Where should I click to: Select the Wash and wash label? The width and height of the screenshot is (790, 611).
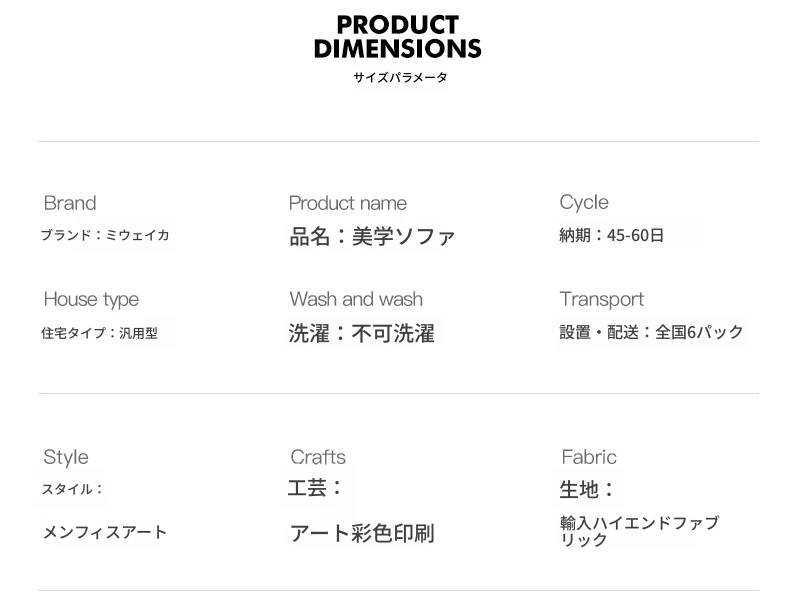coord(356,299)
